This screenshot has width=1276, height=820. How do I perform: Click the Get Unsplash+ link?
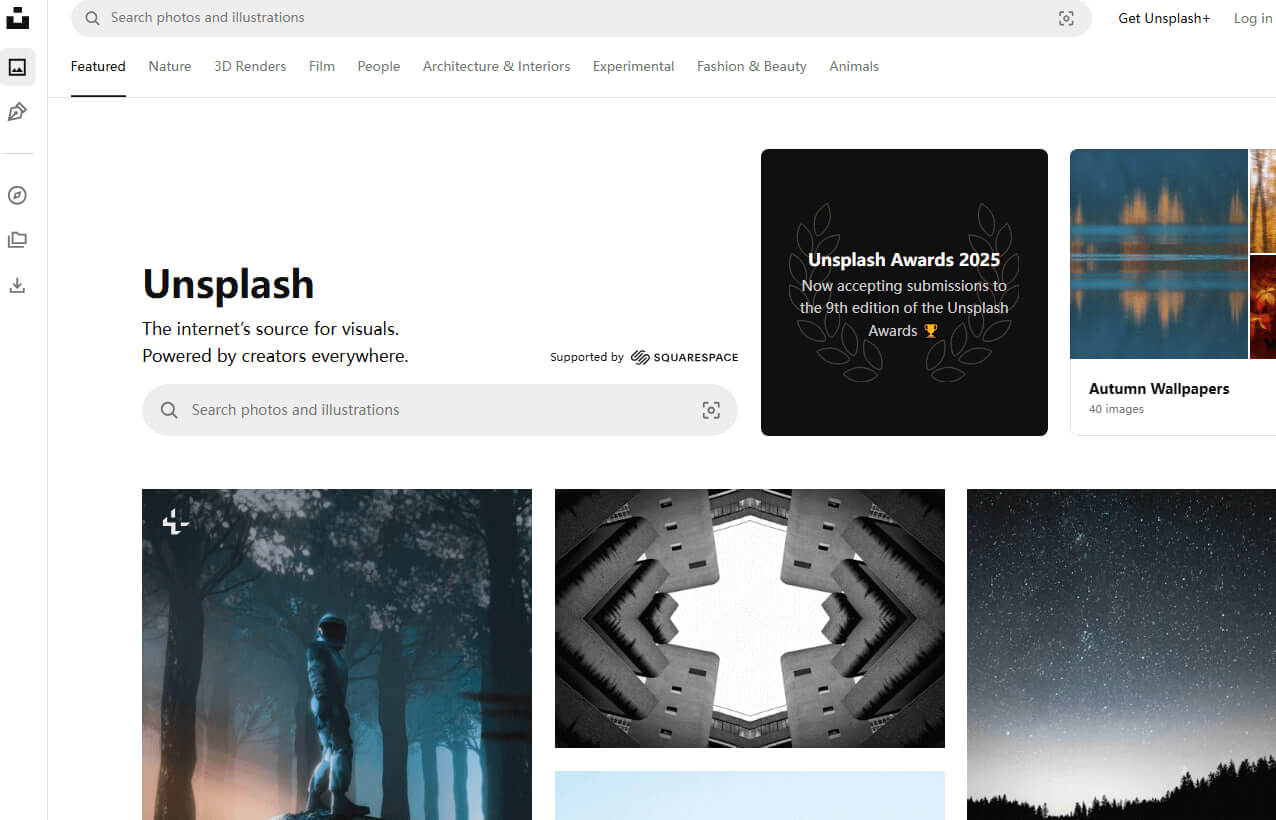point(1164,18)
